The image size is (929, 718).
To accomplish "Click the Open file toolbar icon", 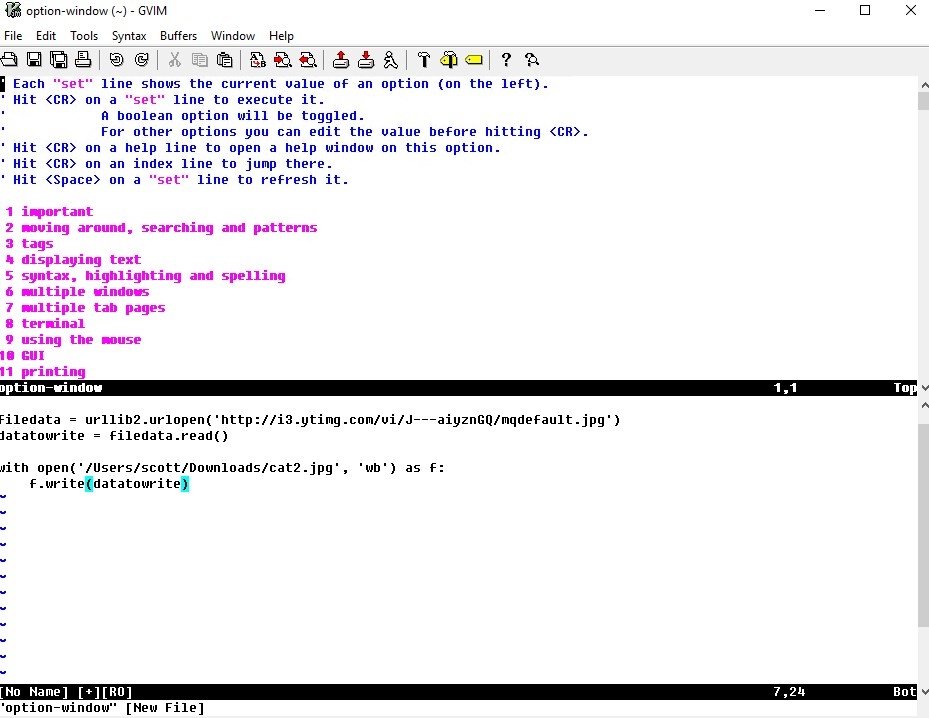I will click(x=9, y=59).
